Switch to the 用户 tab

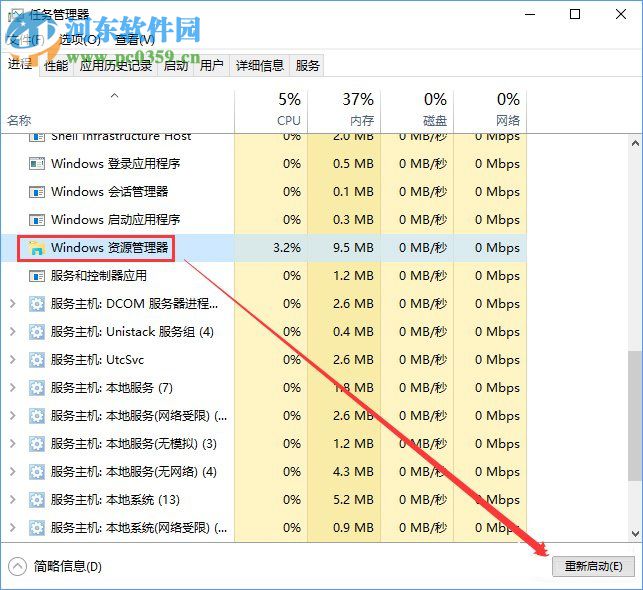(212, 66)
